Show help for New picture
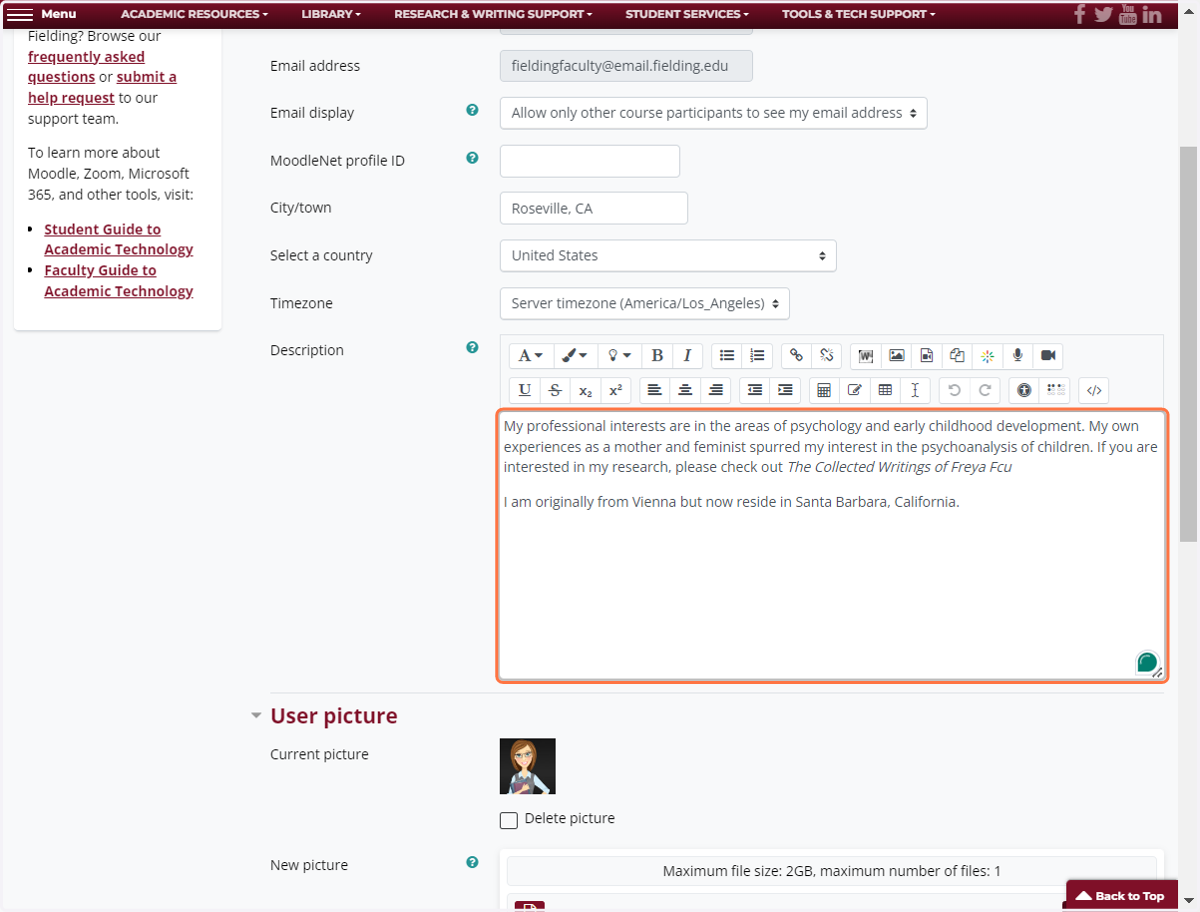 pos(473,862)
